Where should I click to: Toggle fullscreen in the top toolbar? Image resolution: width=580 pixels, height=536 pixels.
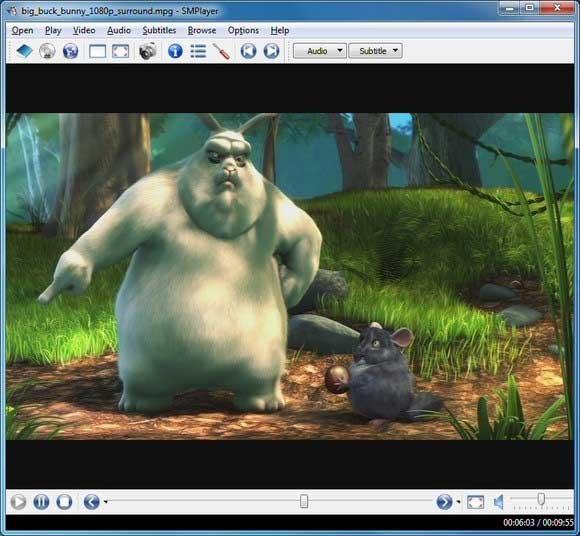pyautogui.click(x=121, y=51)
